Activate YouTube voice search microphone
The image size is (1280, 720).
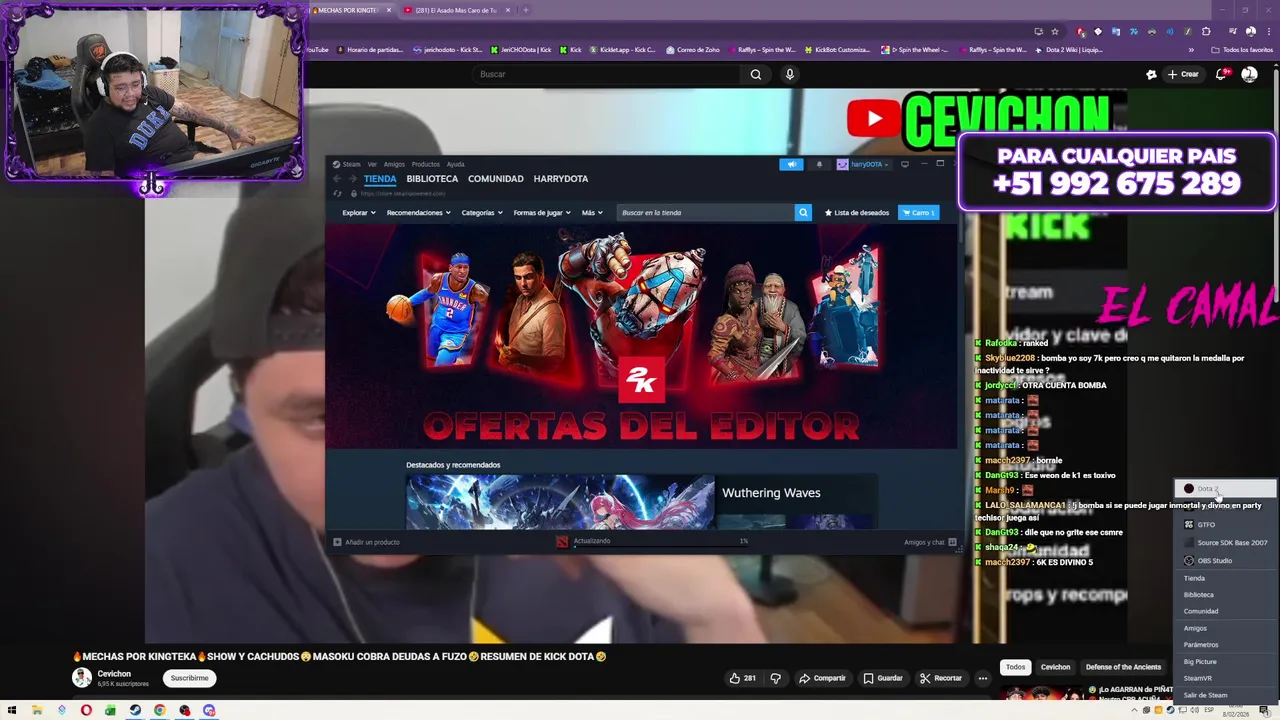pyautogui.click(x=790, y=74)
